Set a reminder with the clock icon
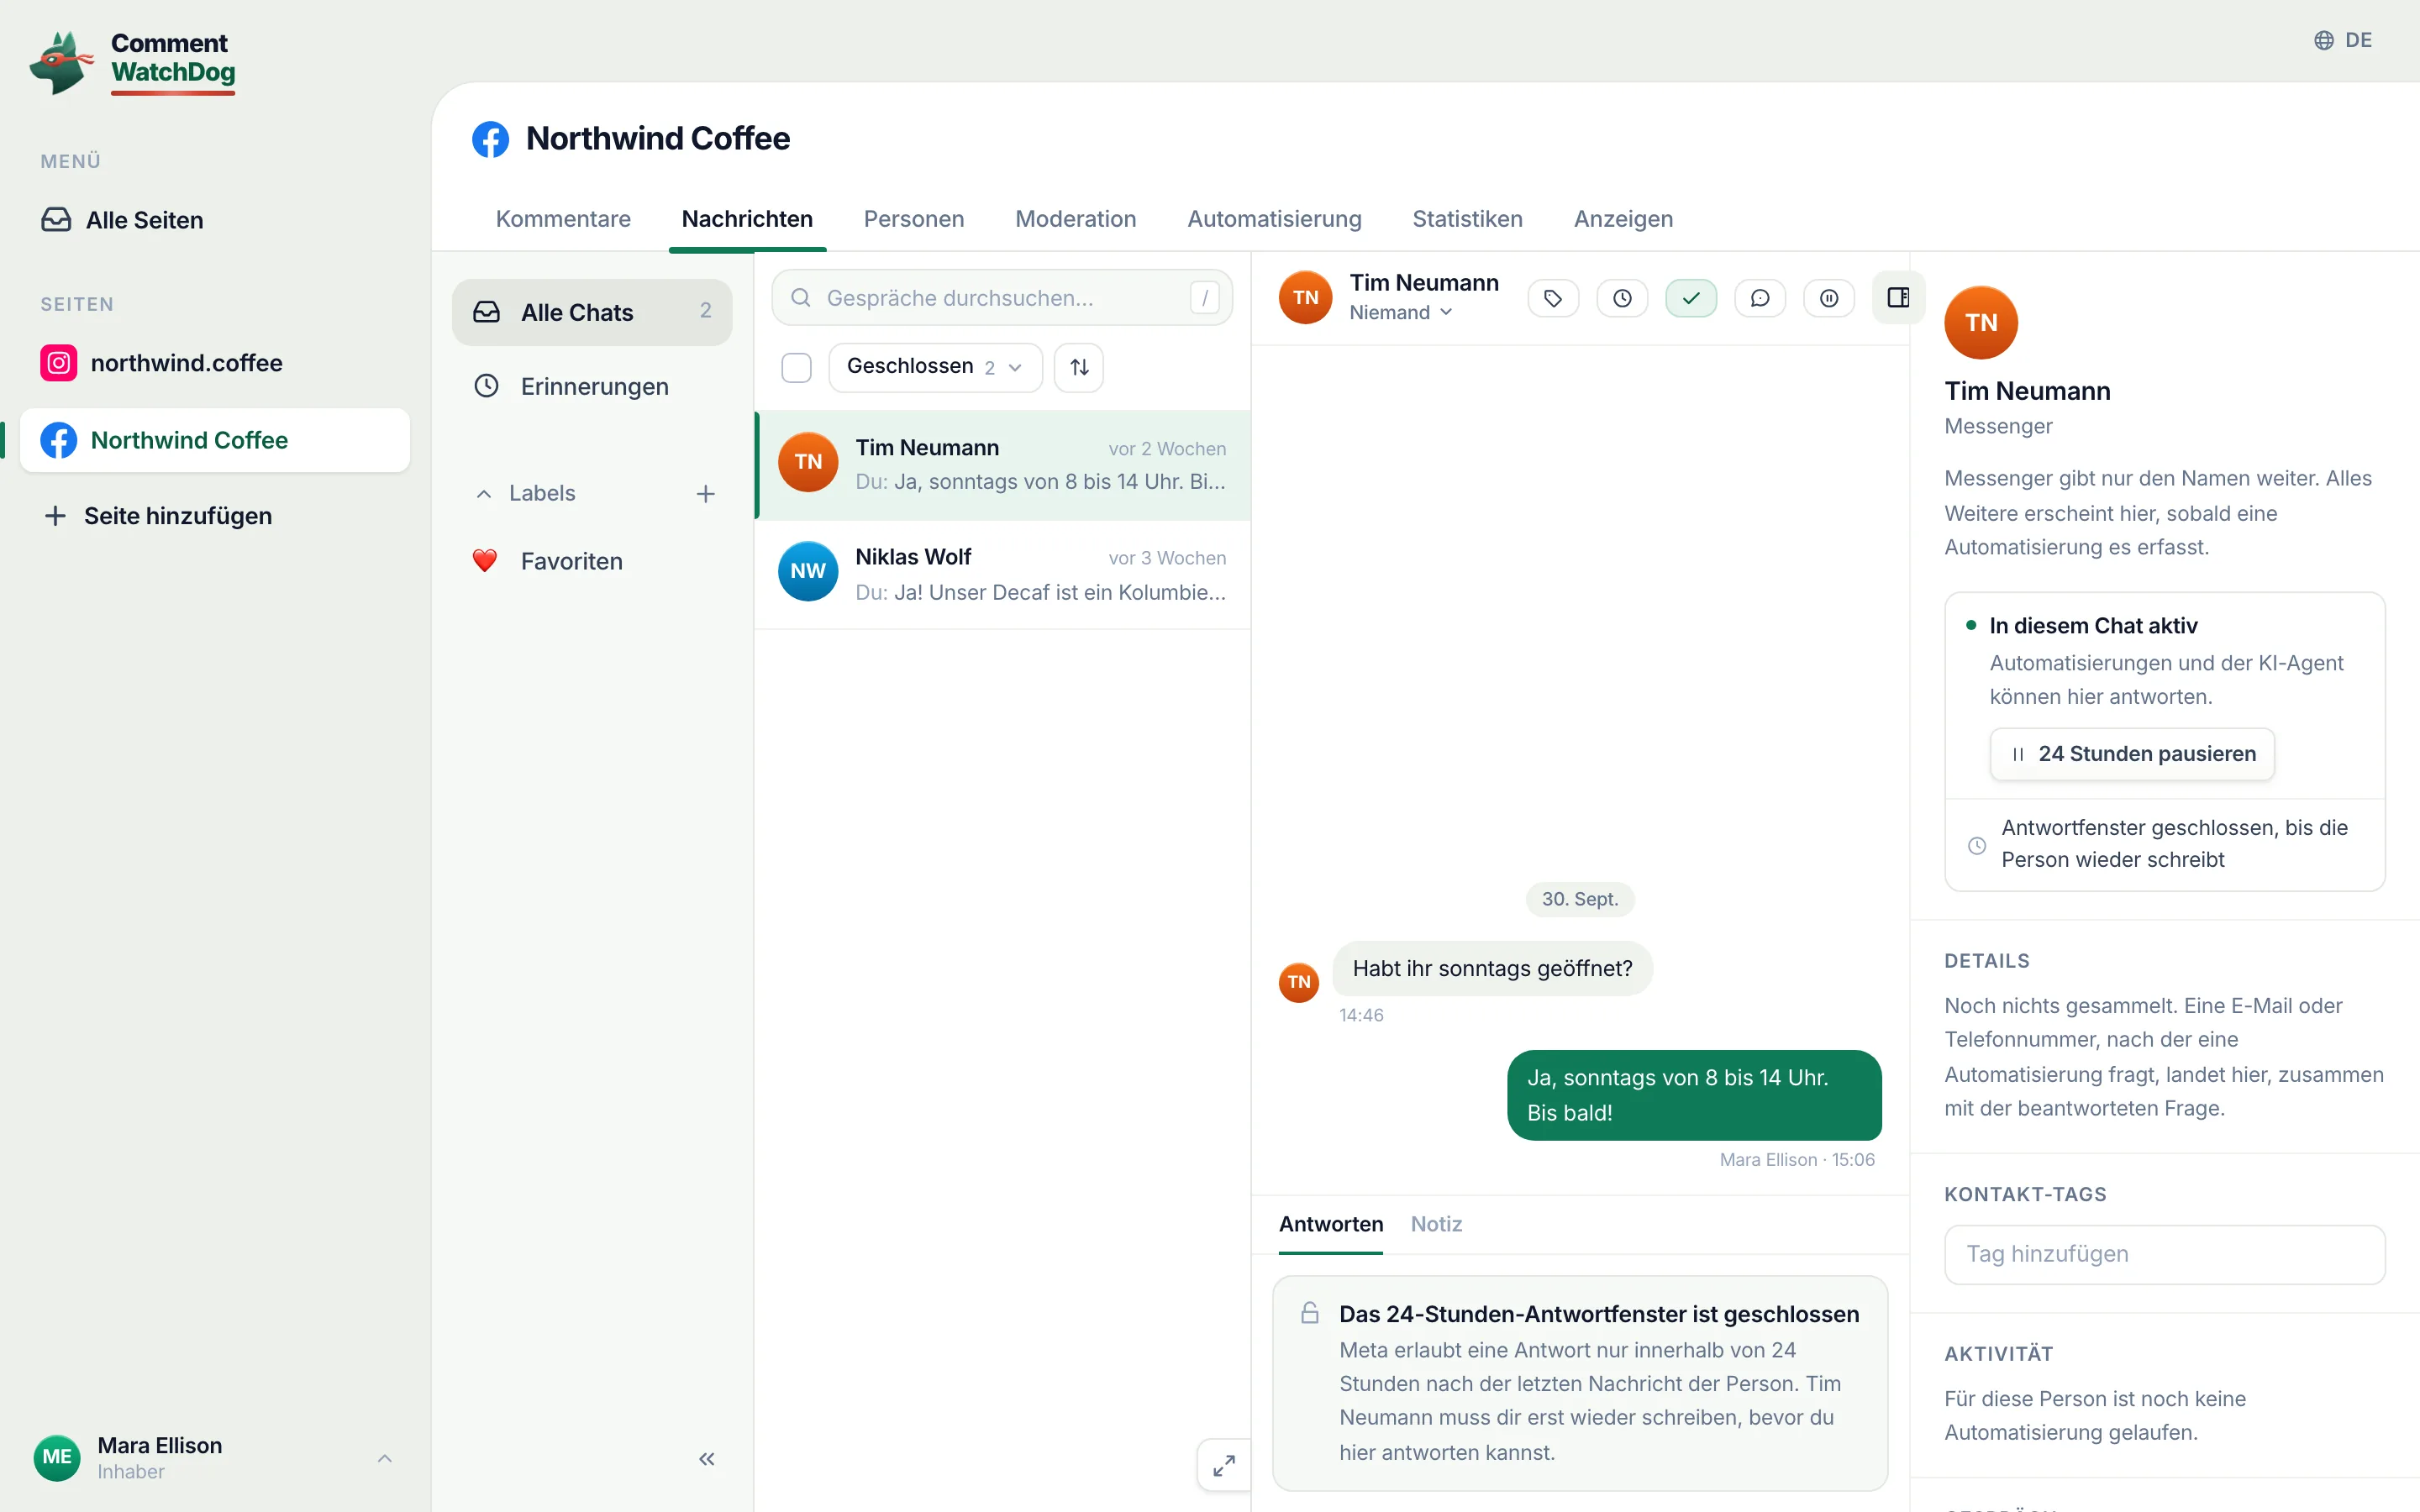Viewport: 2420px width, 1512px height. coord(1622,298)
